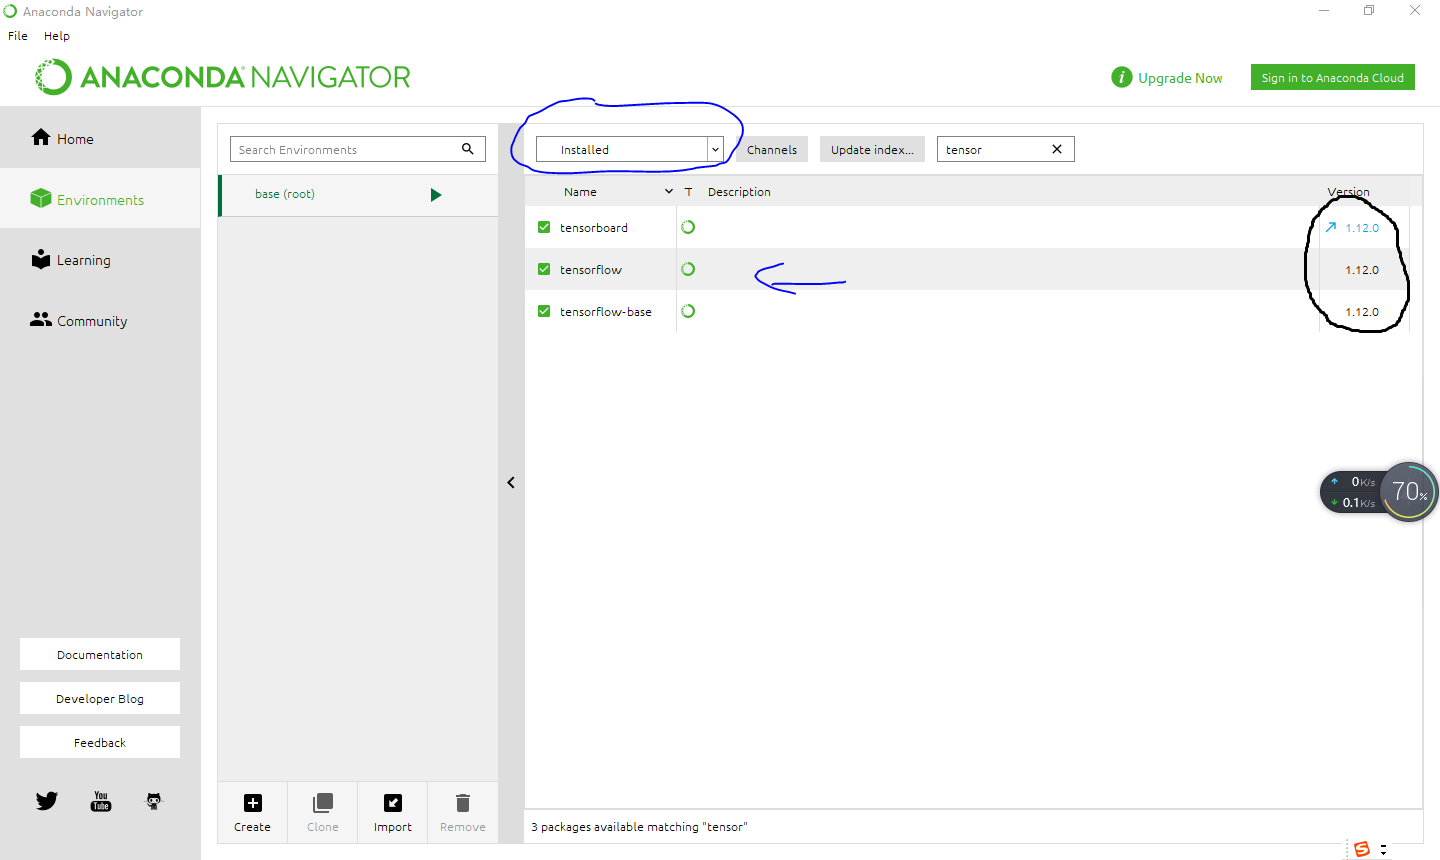This screenshot has height=860, width=1440.
Task: Create a new environment
Action: click(252, 812)
